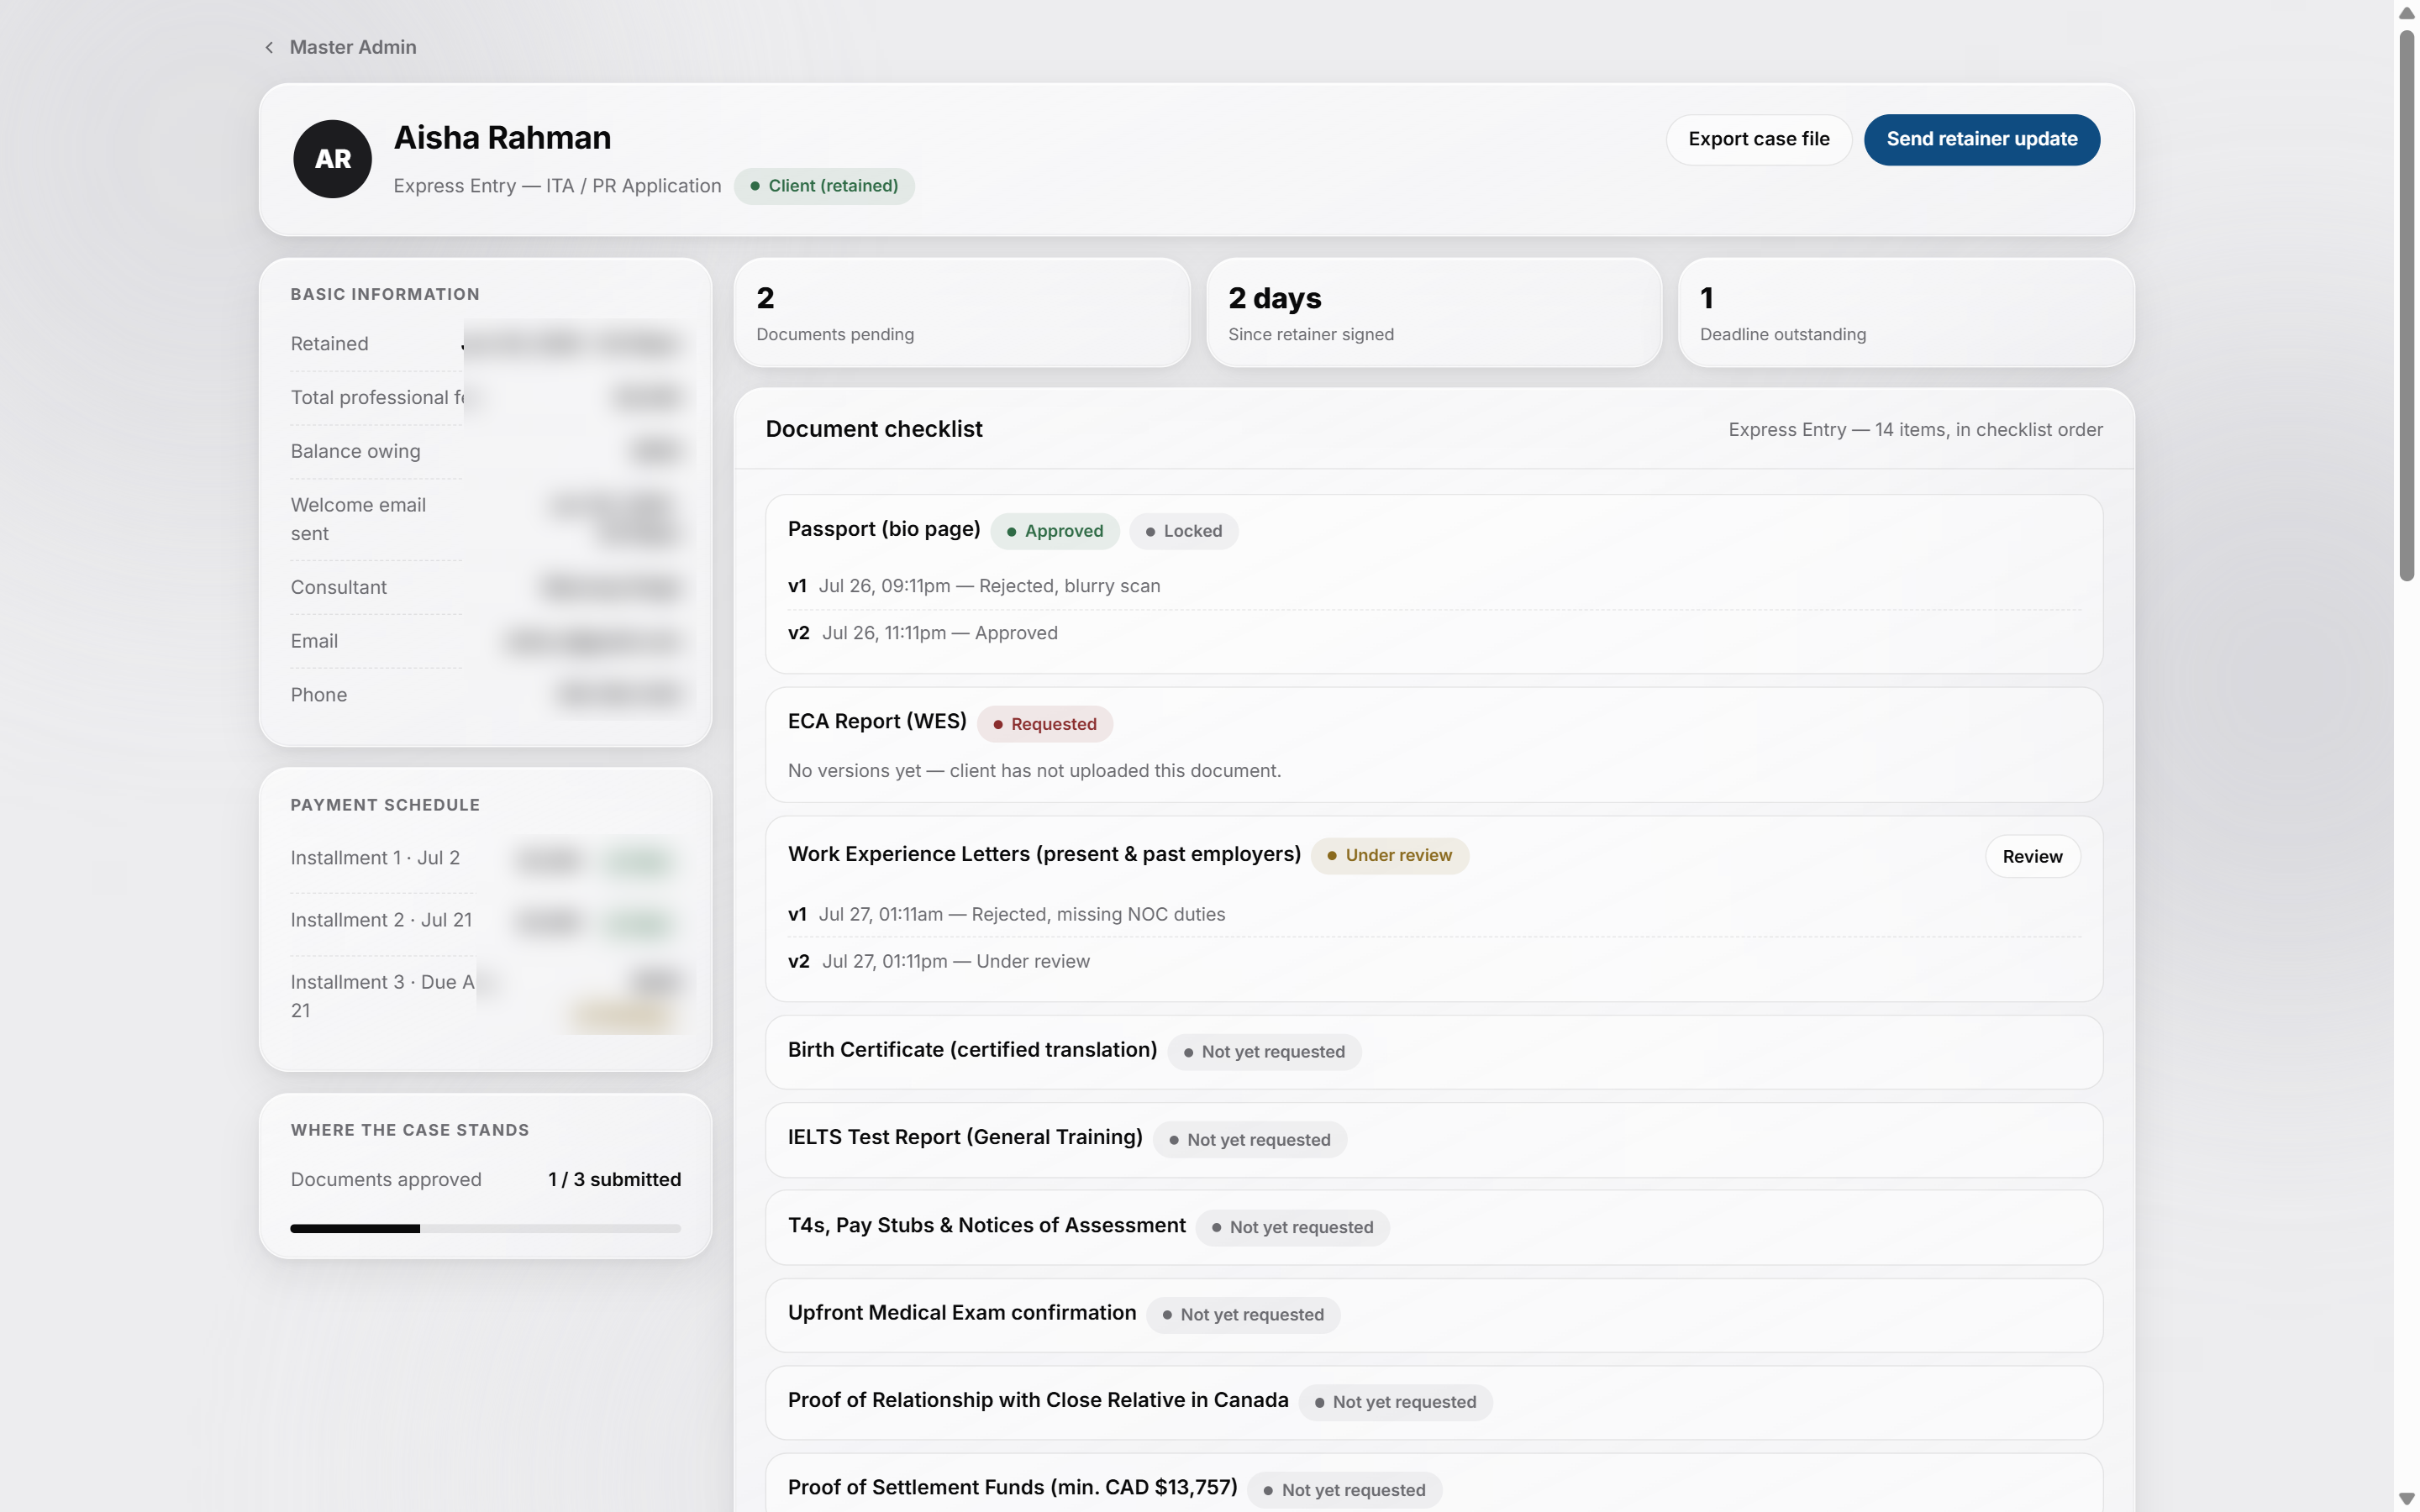Click the AR avatar circle

333,159
